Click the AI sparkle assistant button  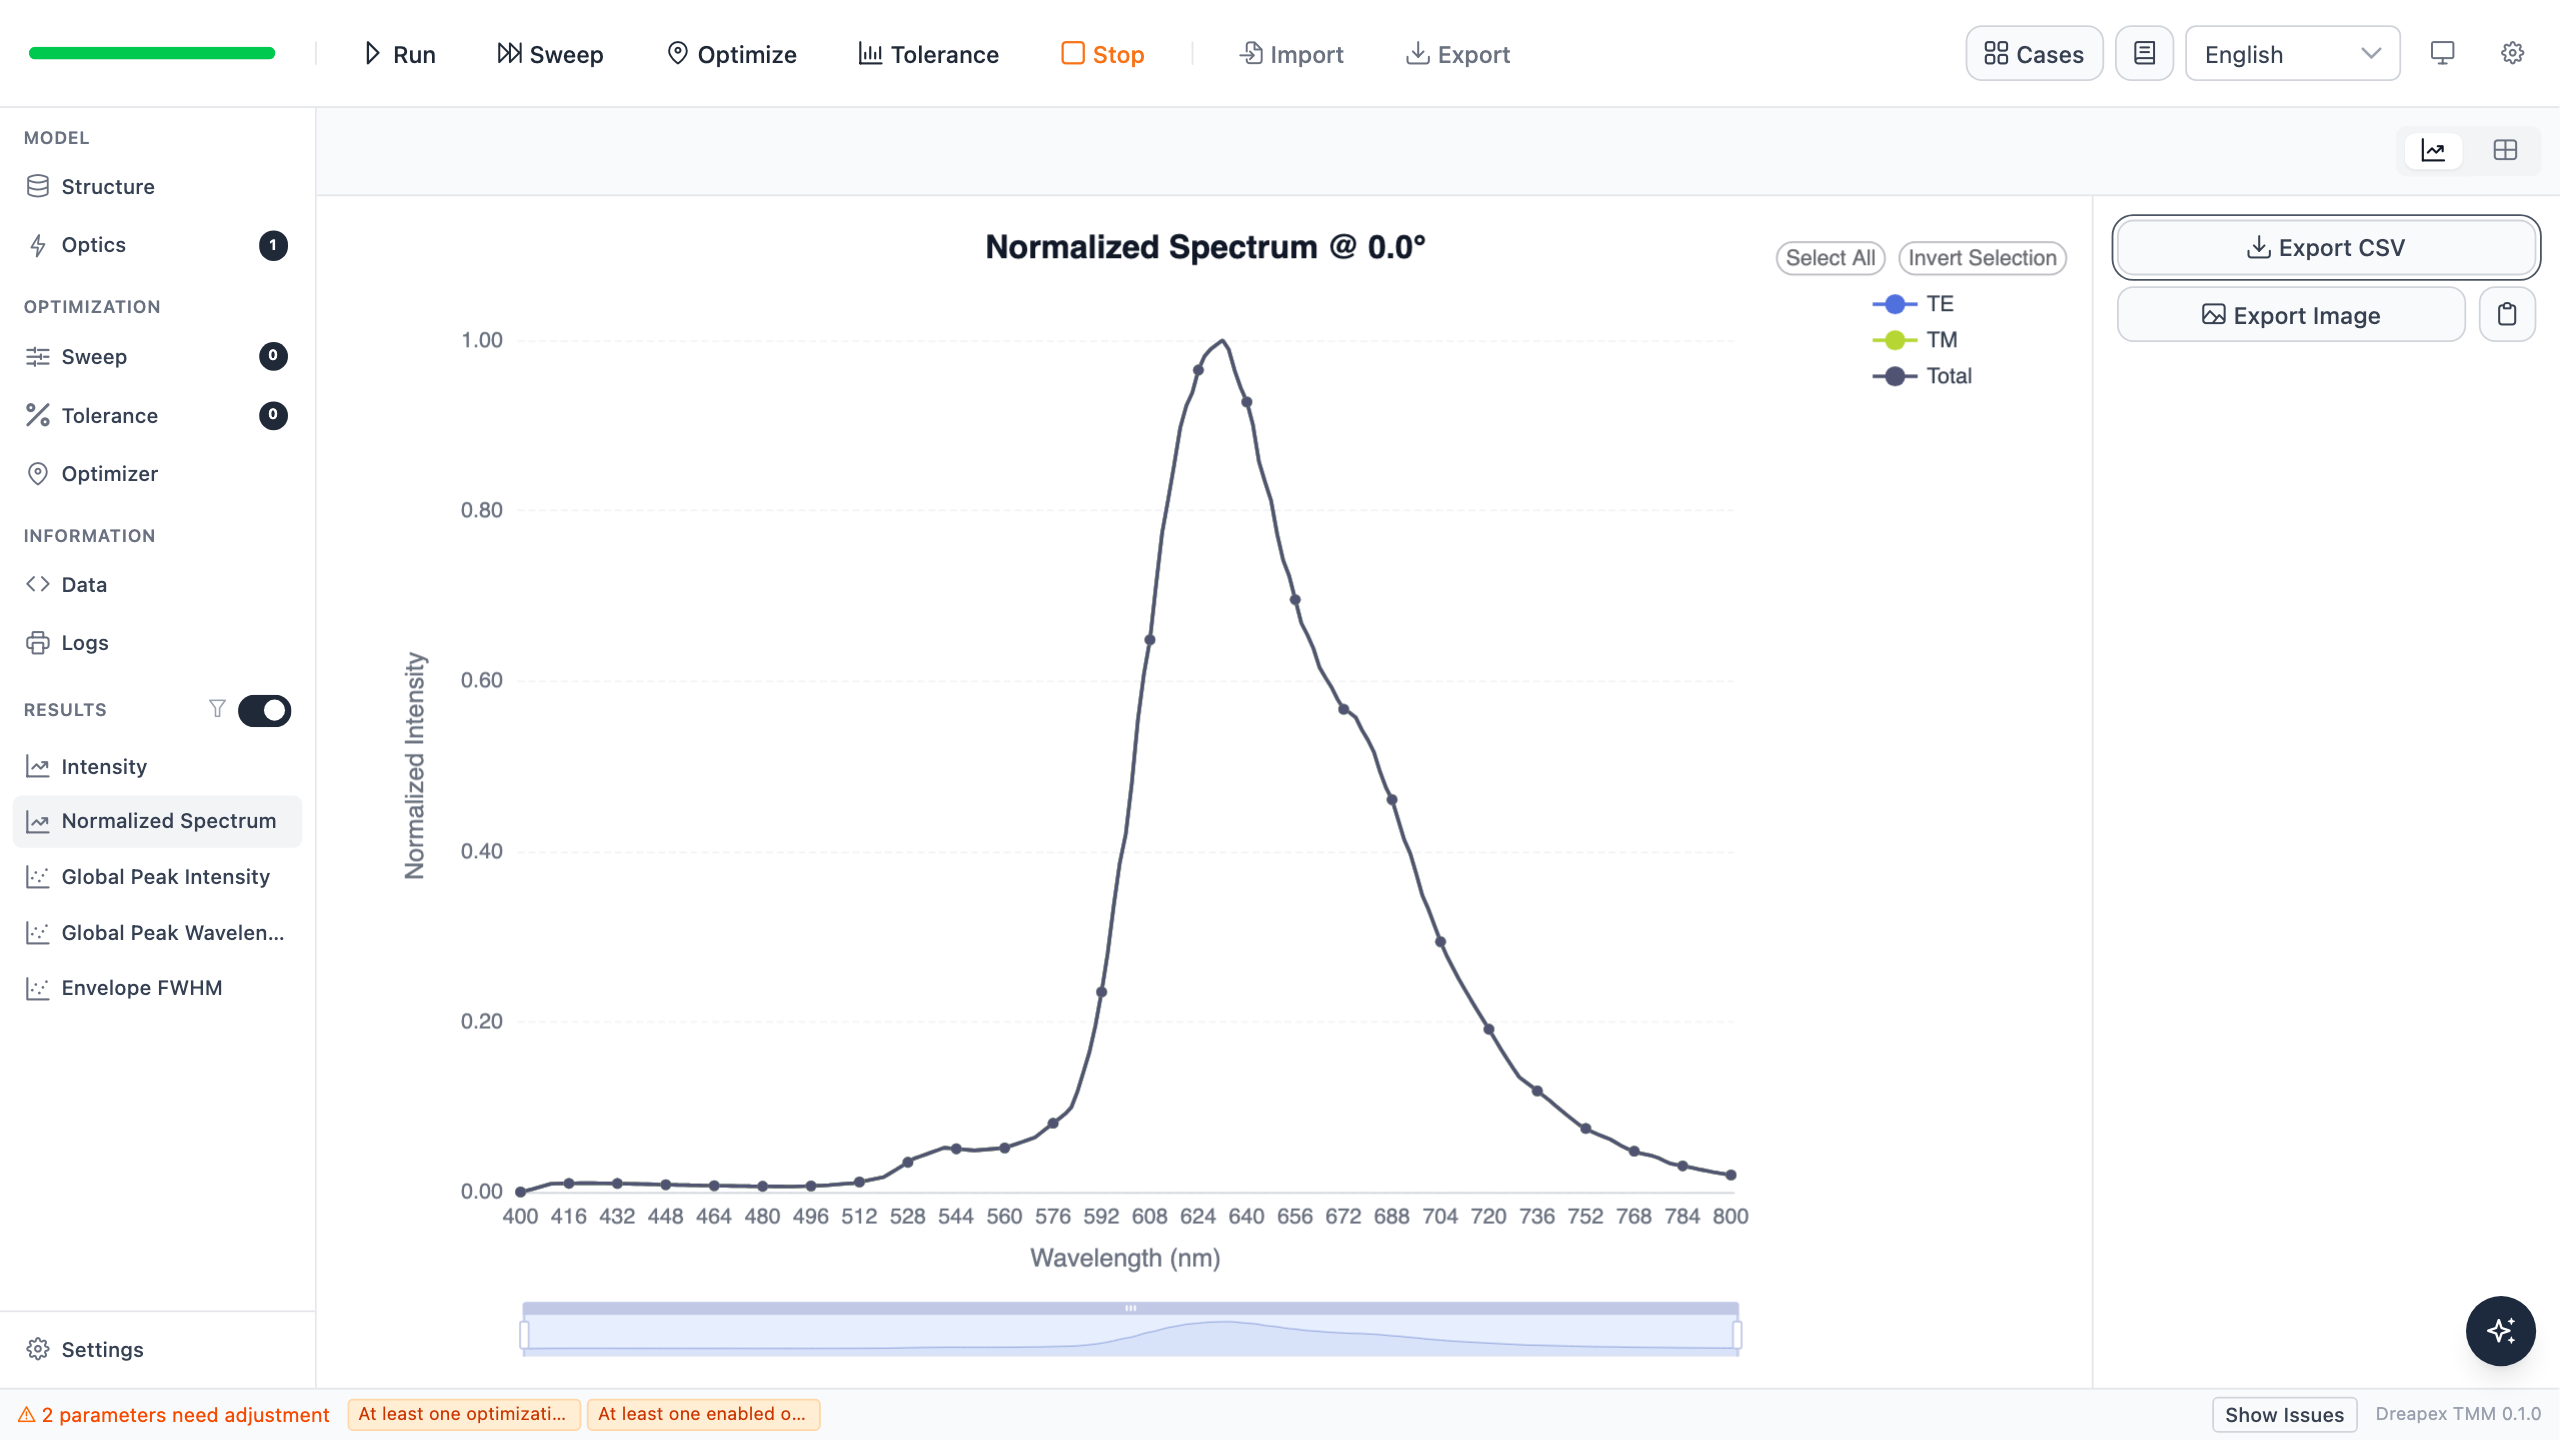(2500, 1331)
